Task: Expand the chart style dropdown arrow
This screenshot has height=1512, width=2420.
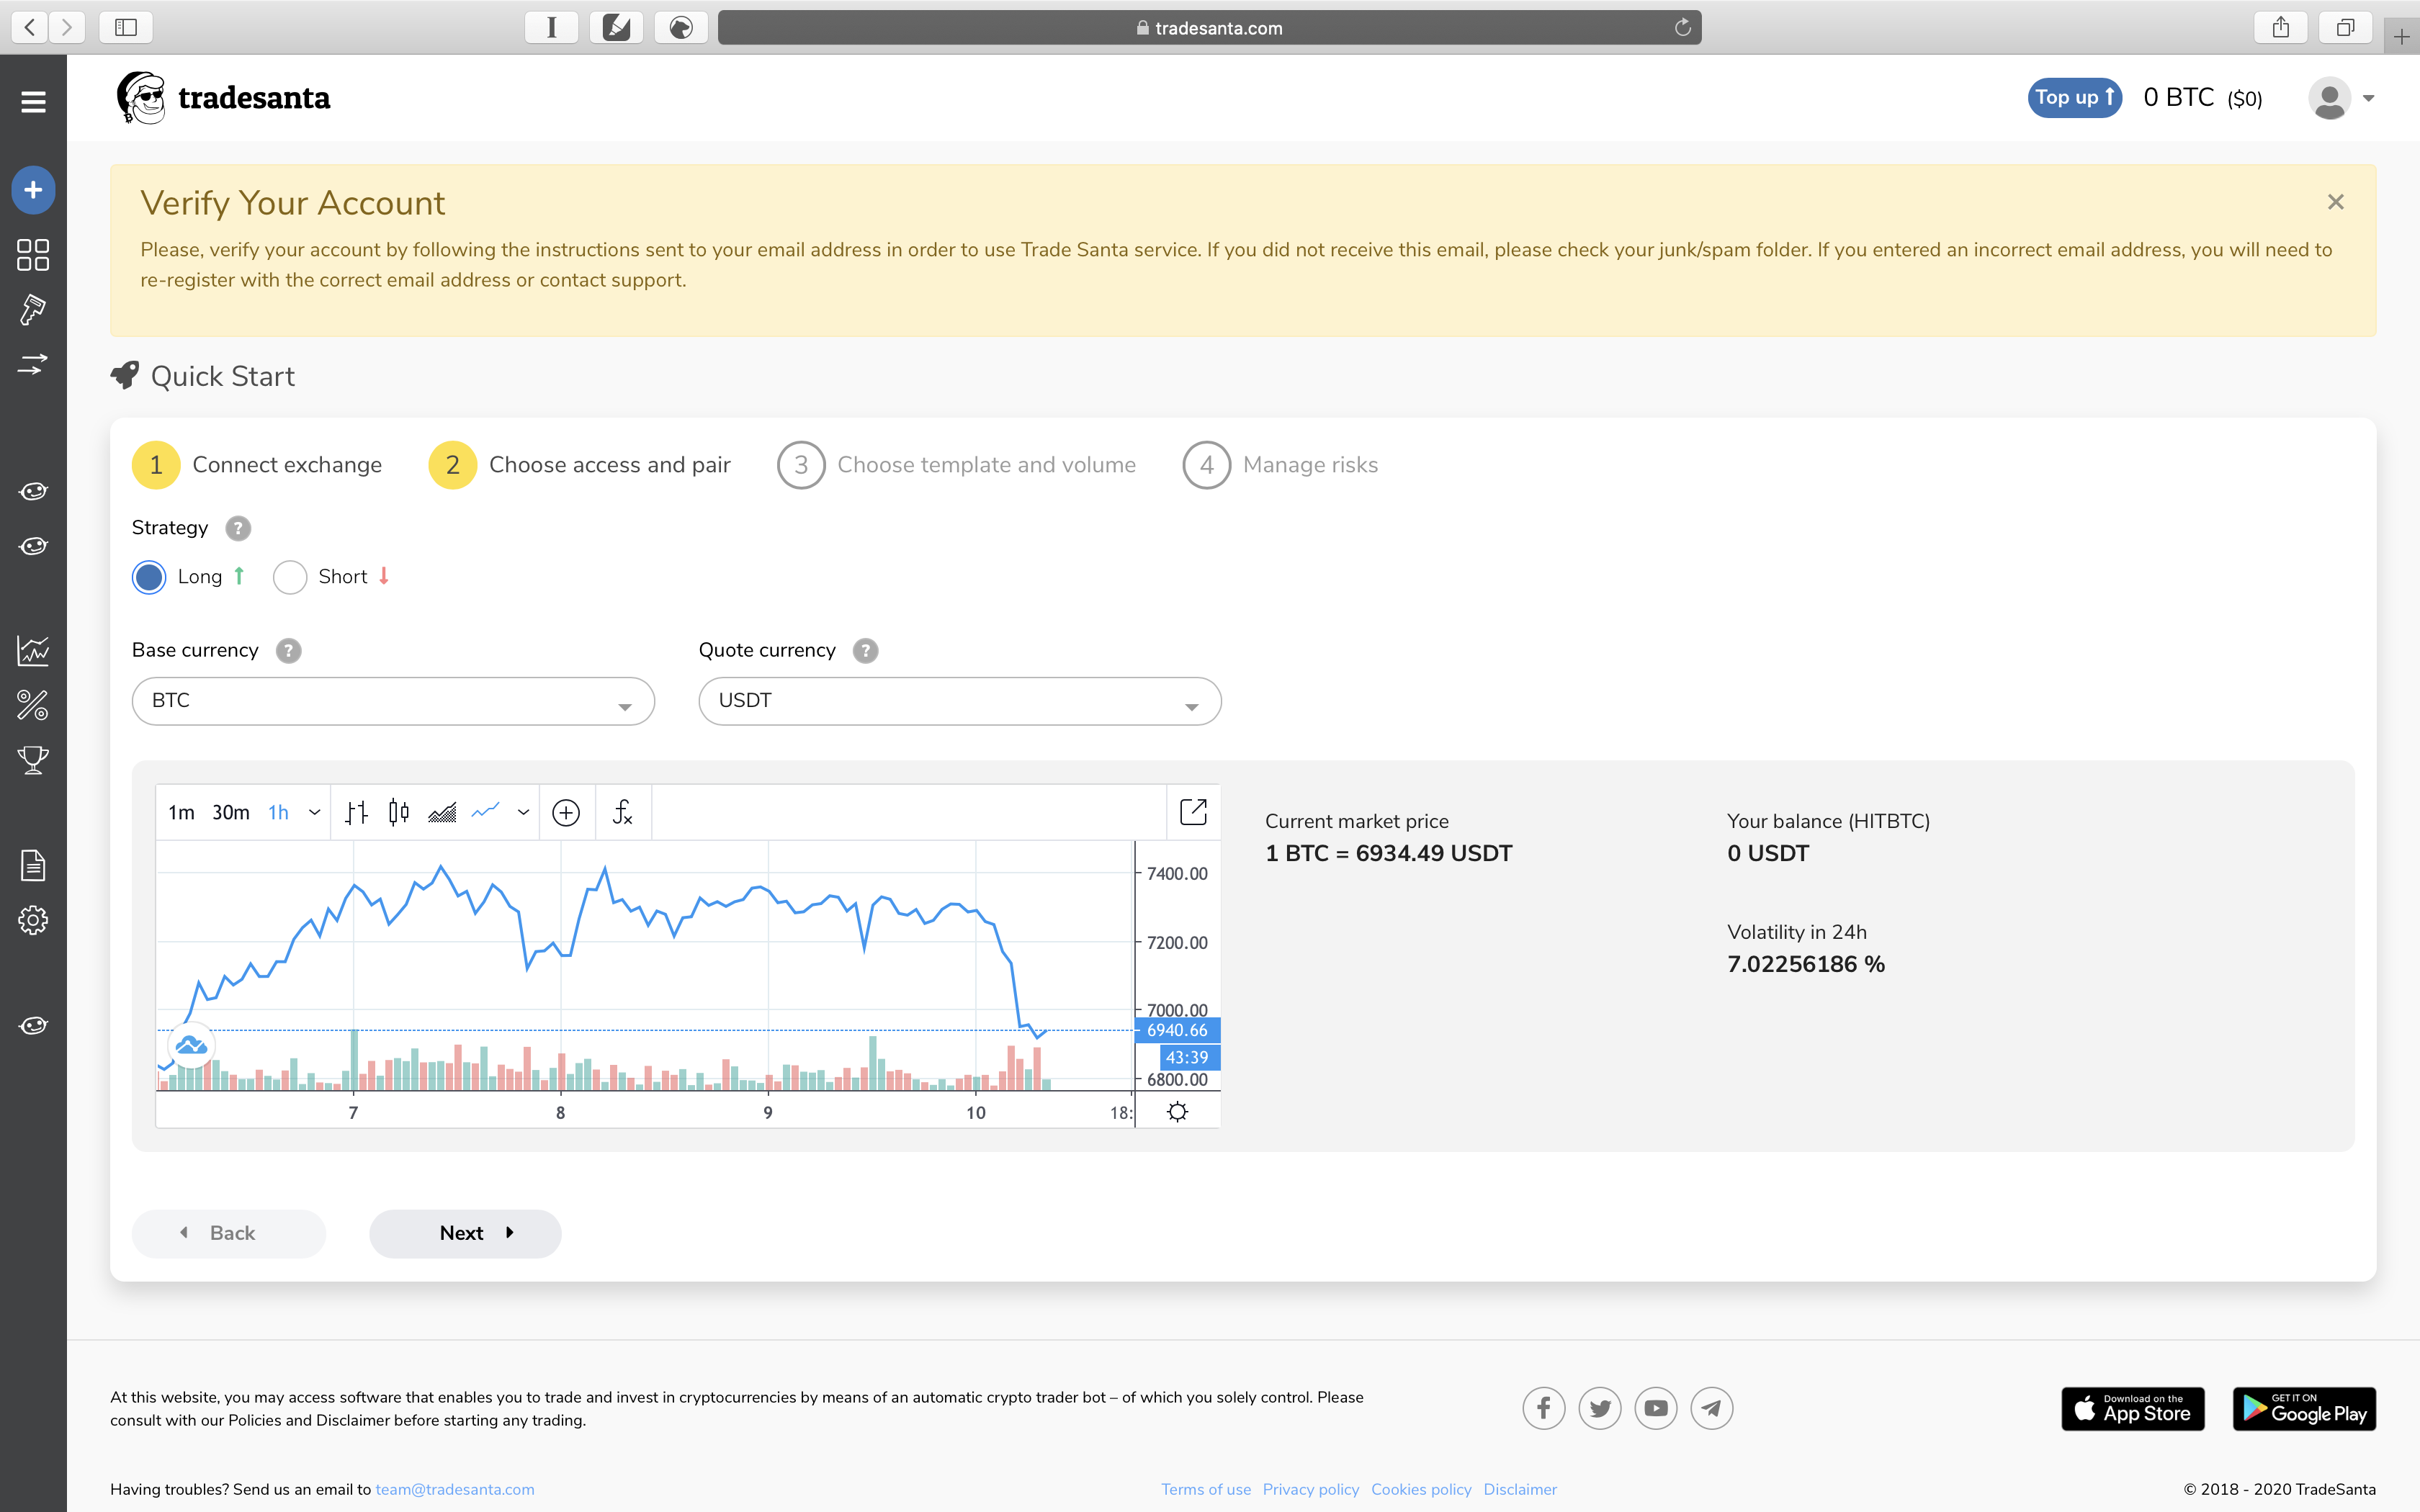Action: [x=523, y=812]
